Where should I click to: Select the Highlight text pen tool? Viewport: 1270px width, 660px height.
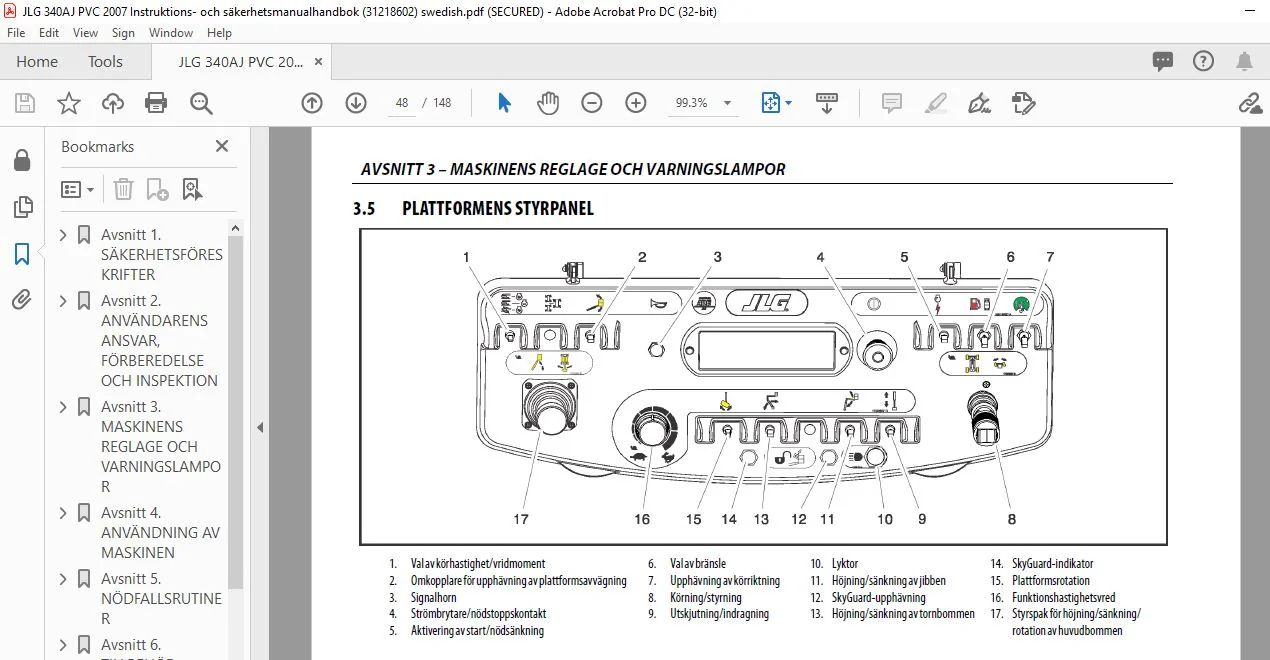click(x=935, y=103)
